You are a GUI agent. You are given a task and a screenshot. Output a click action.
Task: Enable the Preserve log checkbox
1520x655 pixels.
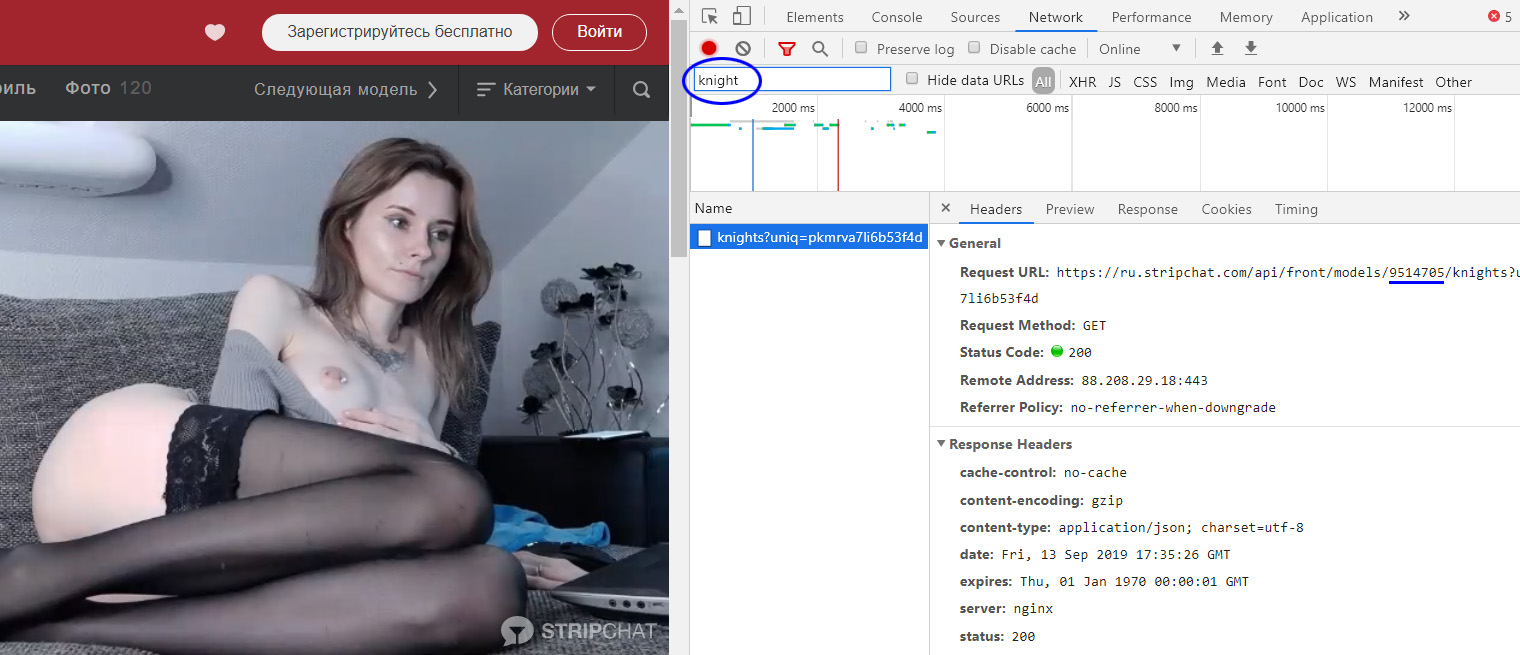tap(861, 48)
